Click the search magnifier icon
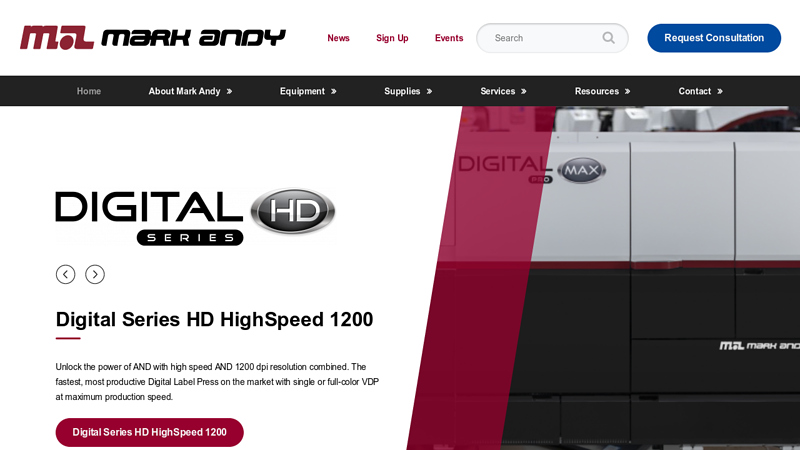This screenshot has width=800, height=450. click(608, 38)
